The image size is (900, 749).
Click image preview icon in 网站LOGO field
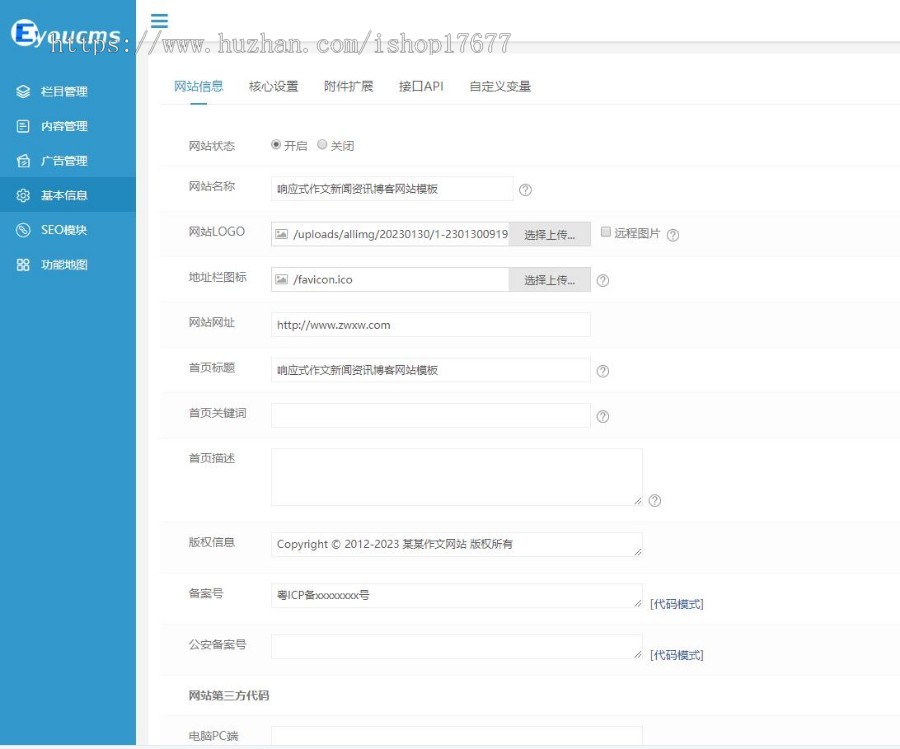(x=281, y=234)
